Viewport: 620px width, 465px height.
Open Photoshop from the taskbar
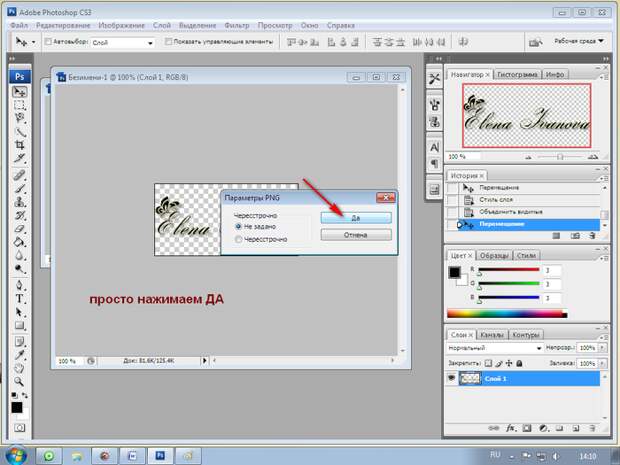(x=160, y=456)
